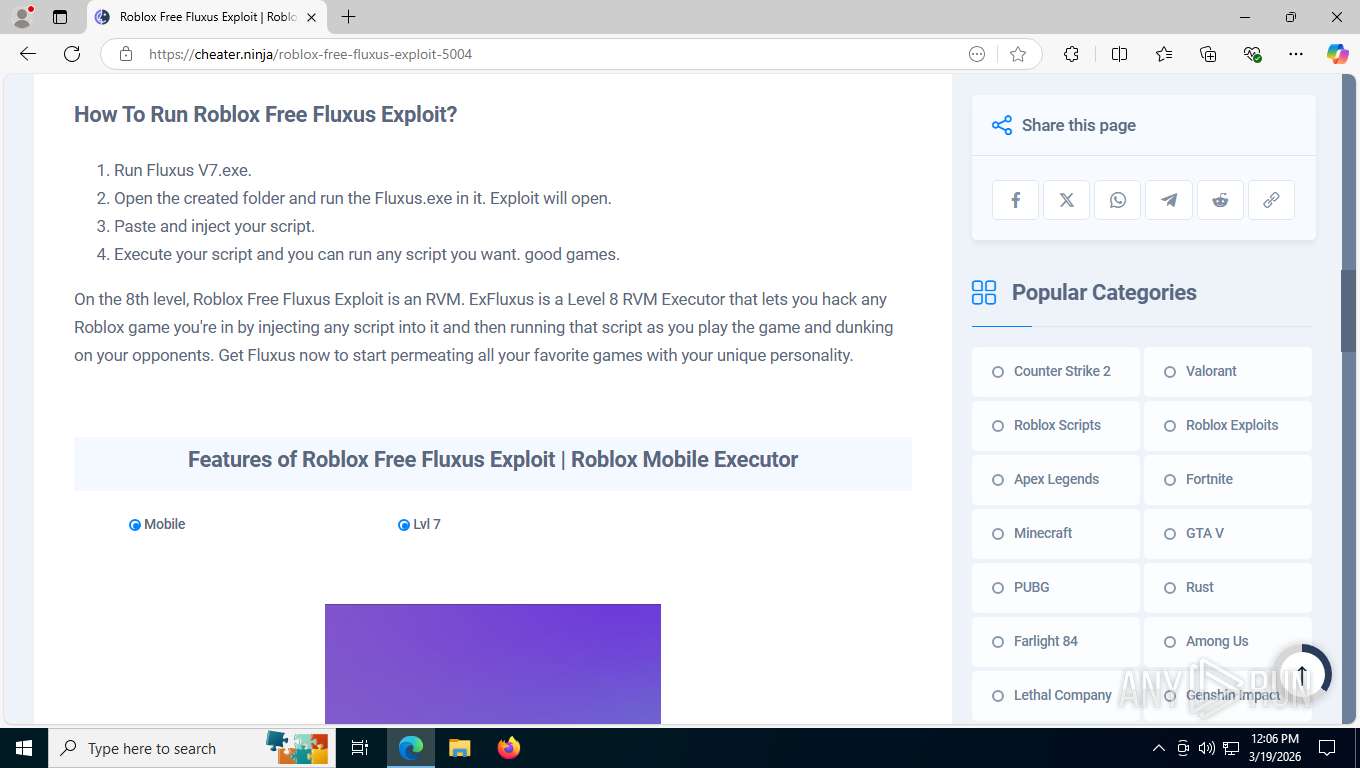This screenshot has height=768, width=1360.
Task: Copy page link icon
Action: (x=1271, y=200)
